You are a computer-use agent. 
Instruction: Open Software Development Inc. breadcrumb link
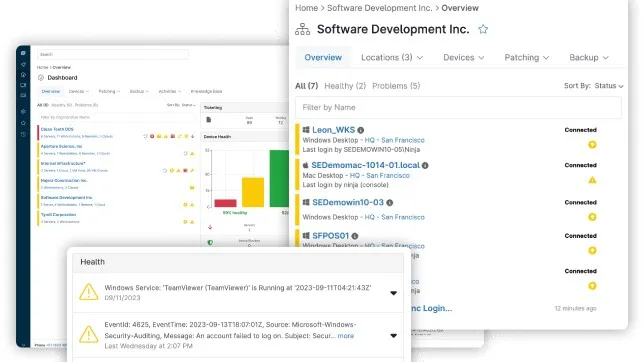pyautogui.click(x=380, y=8)
